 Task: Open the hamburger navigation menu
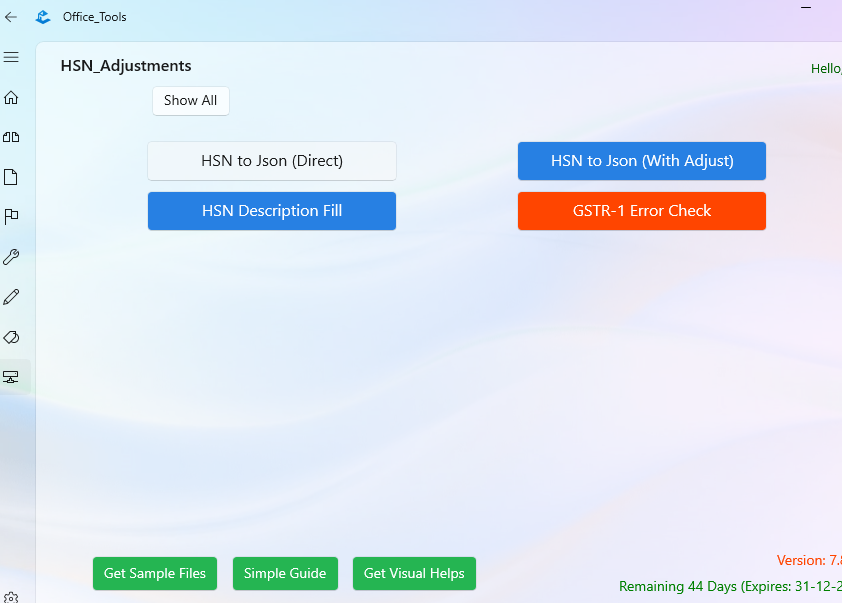tap(11, 57)
